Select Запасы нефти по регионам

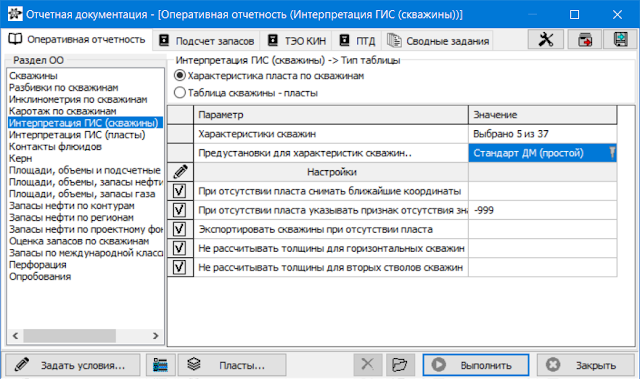click(x=71, y=217)
